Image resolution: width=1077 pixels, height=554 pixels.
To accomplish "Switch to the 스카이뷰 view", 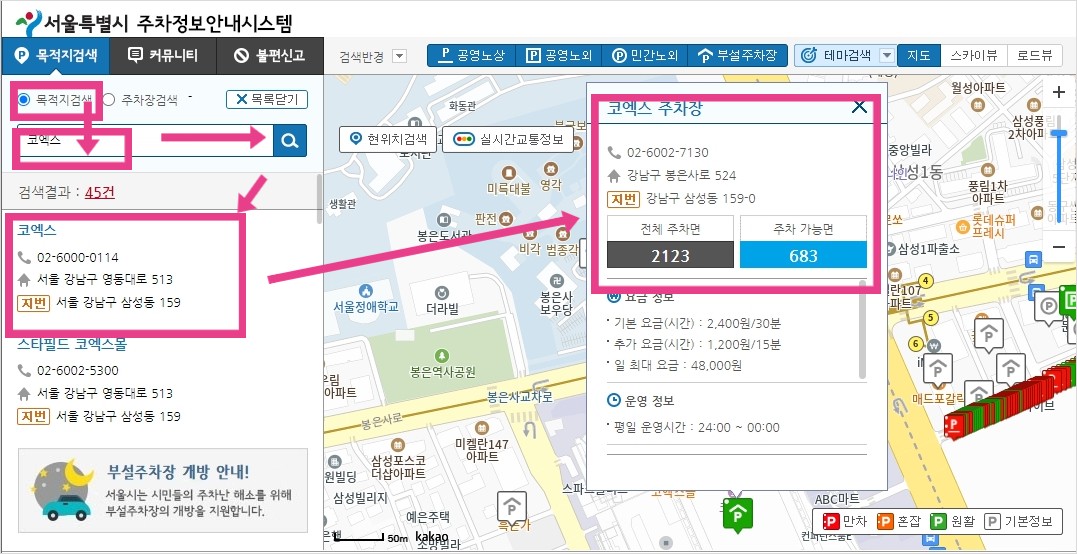I will pyautogui.click(x=973, y=56).
